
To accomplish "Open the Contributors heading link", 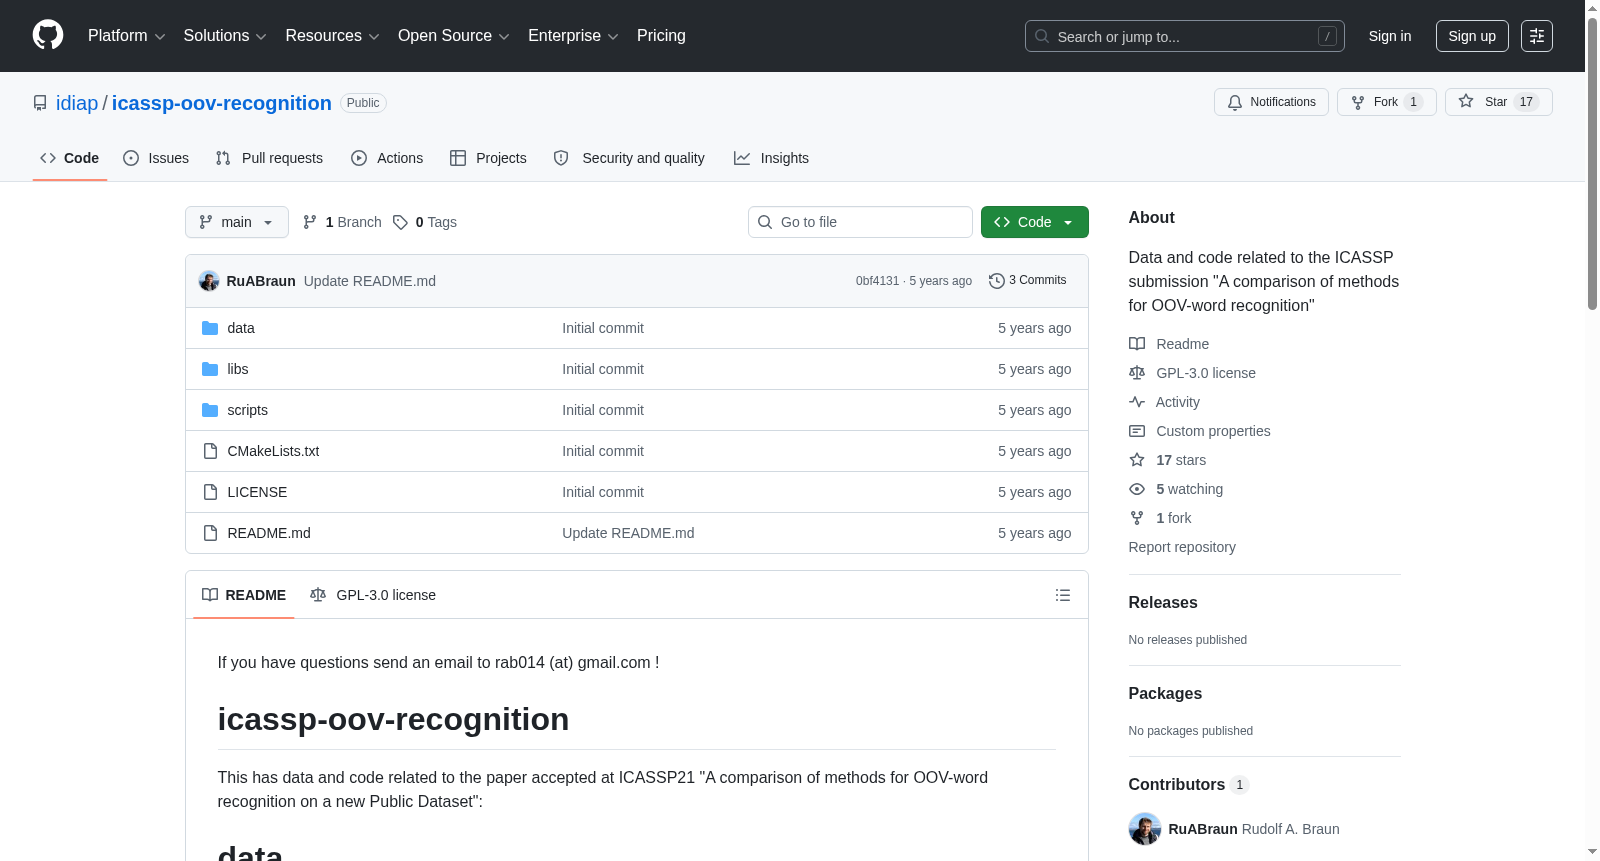I will pos(1189,784).
